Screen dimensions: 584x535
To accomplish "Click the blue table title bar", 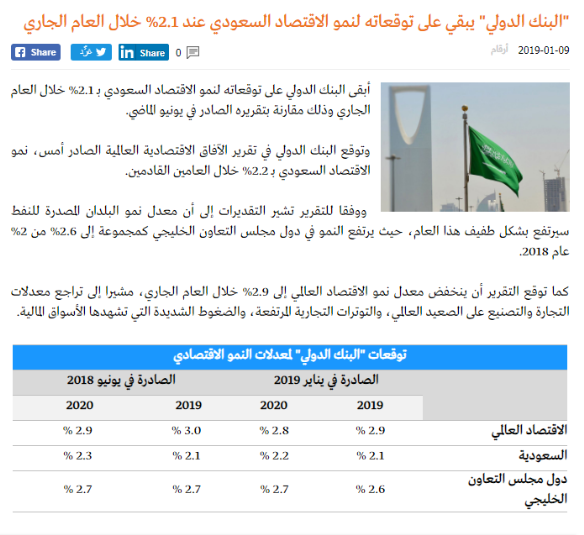I will (290, 357).
